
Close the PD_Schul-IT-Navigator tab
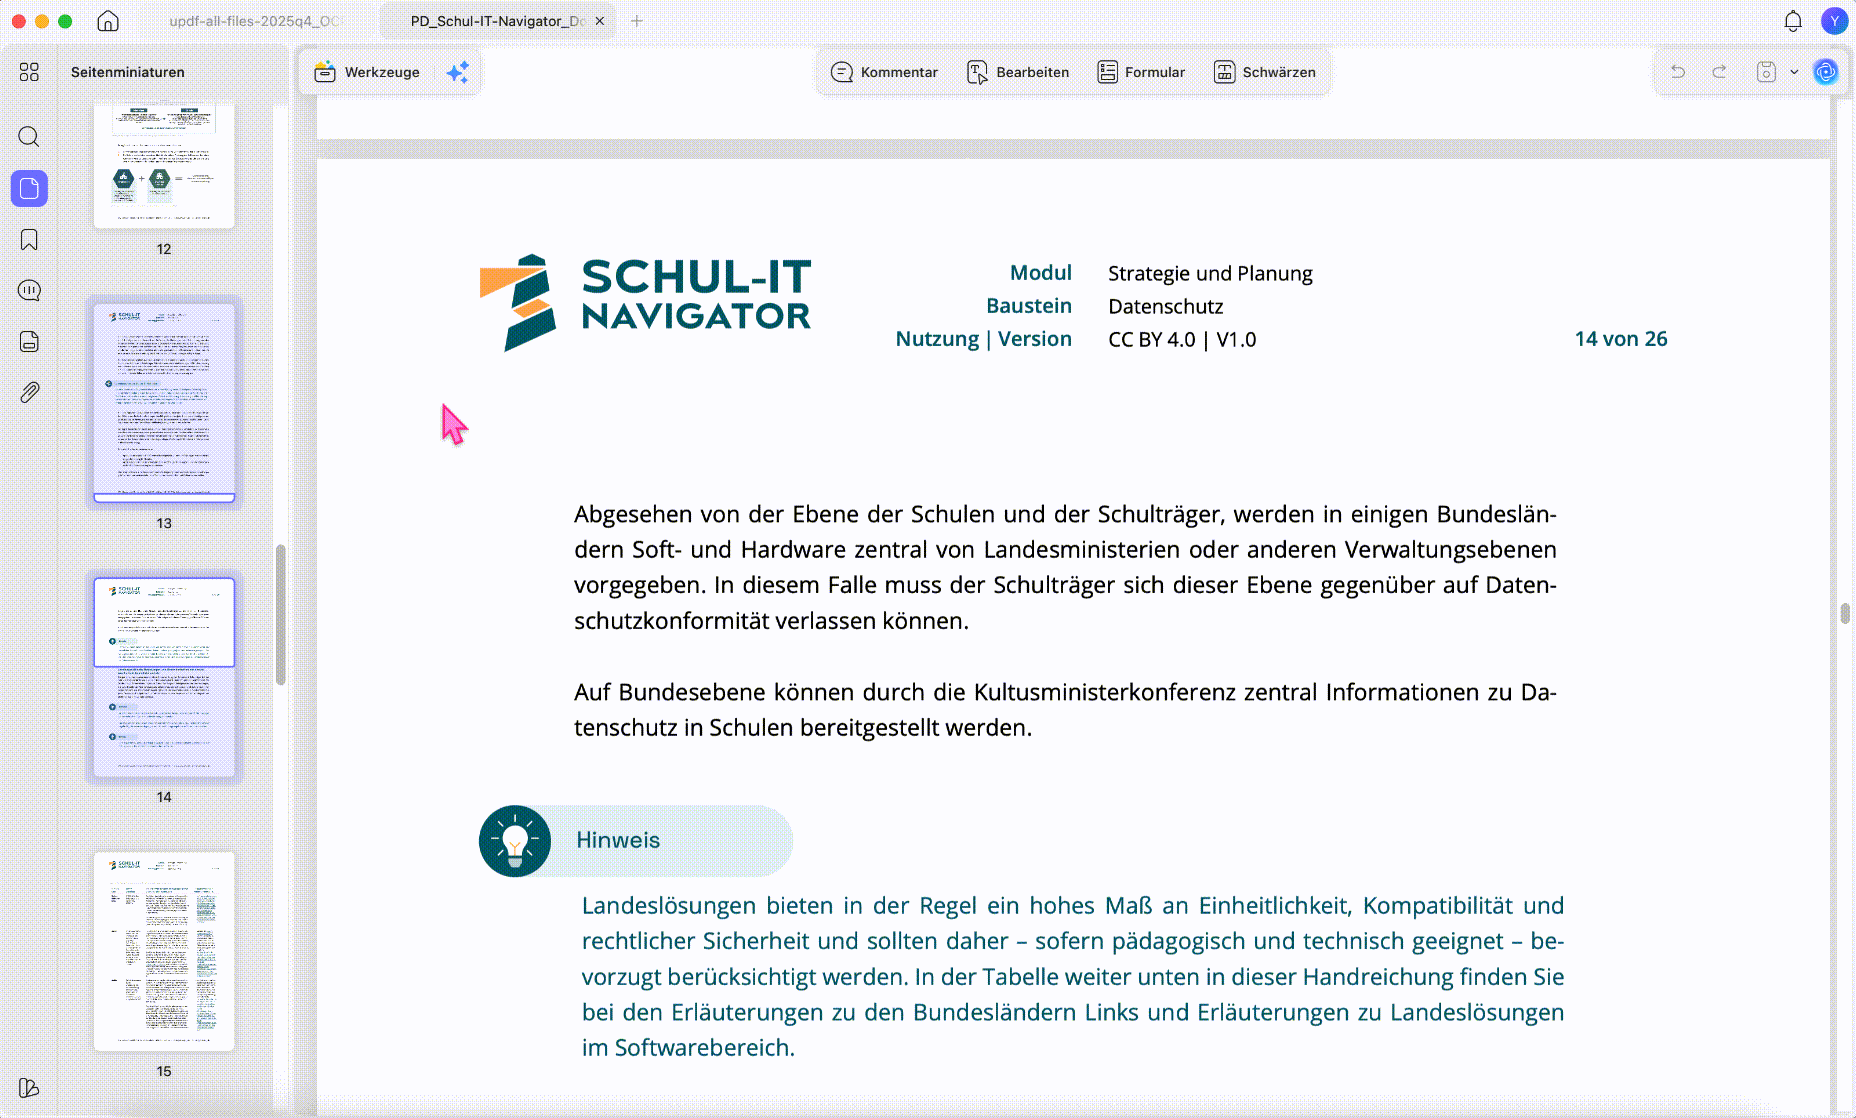pyautogui.click(x=600, y=21)
